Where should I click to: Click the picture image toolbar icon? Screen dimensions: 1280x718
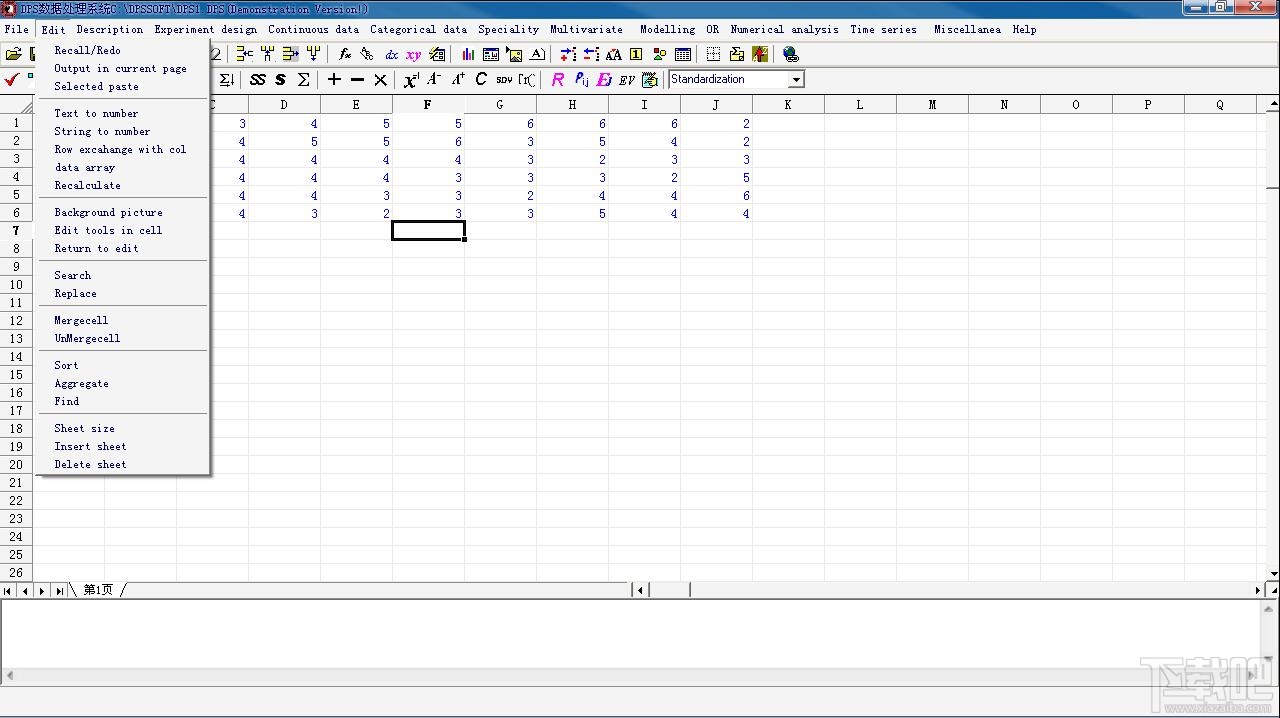point(514,54)
